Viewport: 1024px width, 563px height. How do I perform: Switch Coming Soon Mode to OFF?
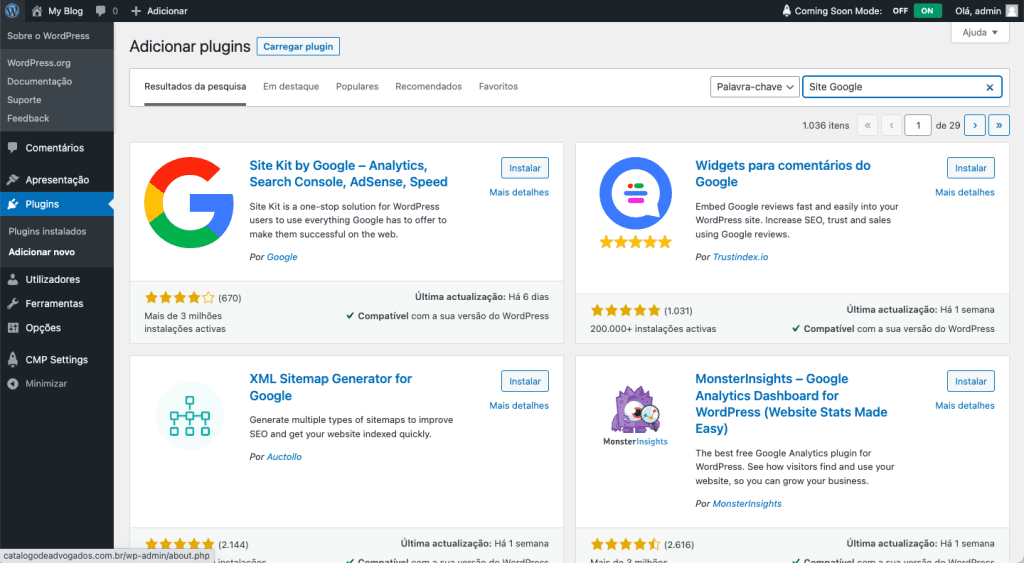coord(901,10)
